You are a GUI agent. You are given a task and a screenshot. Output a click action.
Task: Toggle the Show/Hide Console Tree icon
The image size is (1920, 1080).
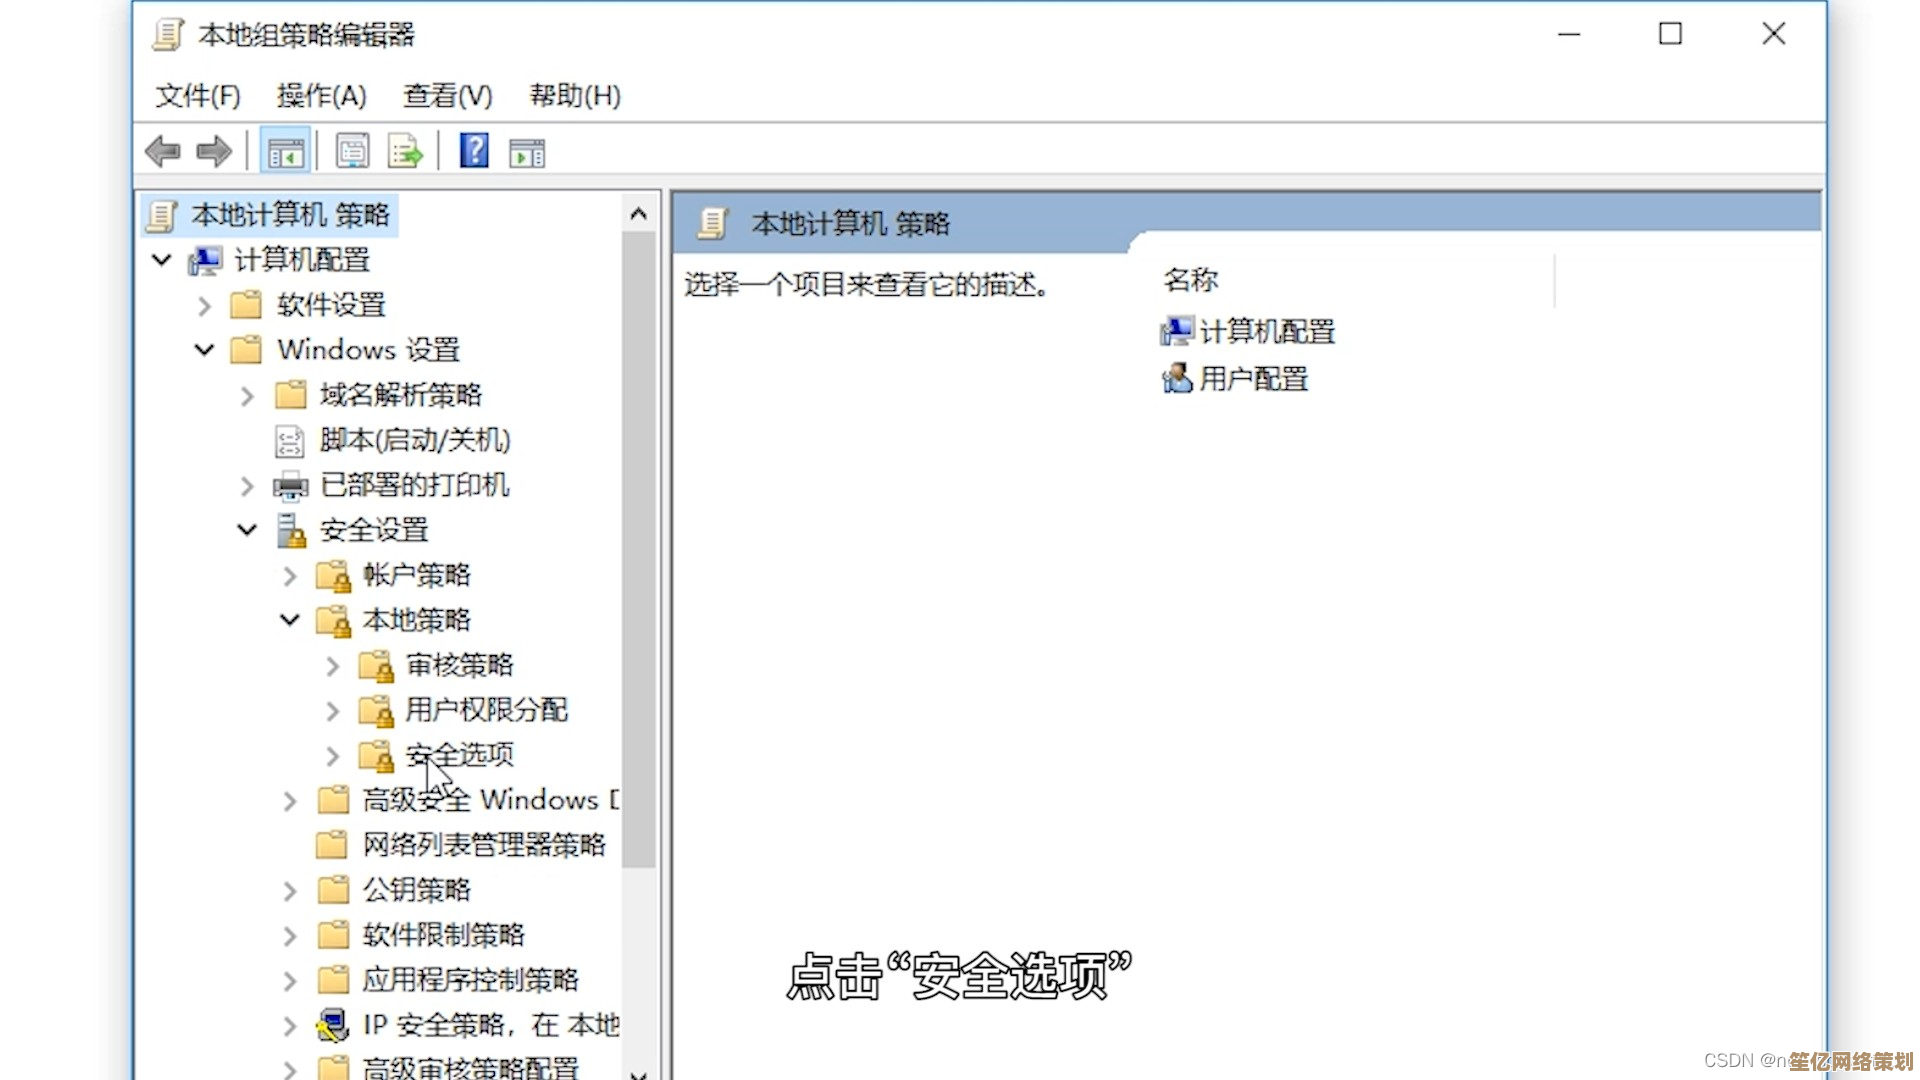tap(285, 153)
